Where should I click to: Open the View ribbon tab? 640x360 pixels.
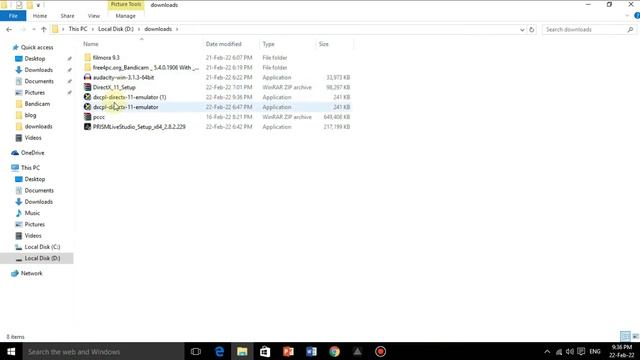pos(93,16)
